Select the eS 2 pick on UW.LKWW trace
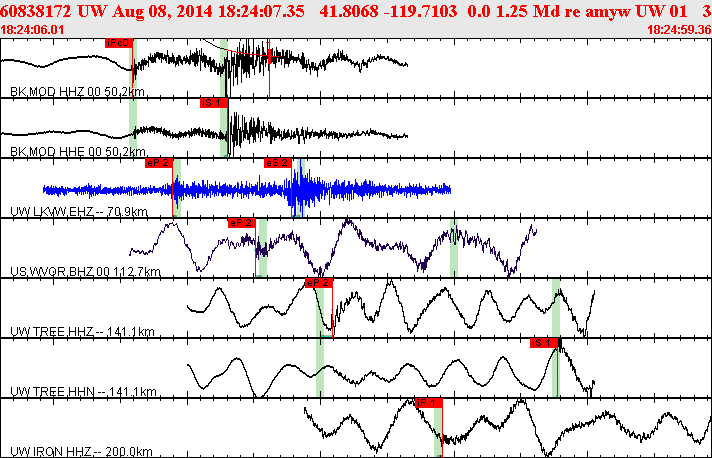The image size is (712, 458). (x=277, y=162)
